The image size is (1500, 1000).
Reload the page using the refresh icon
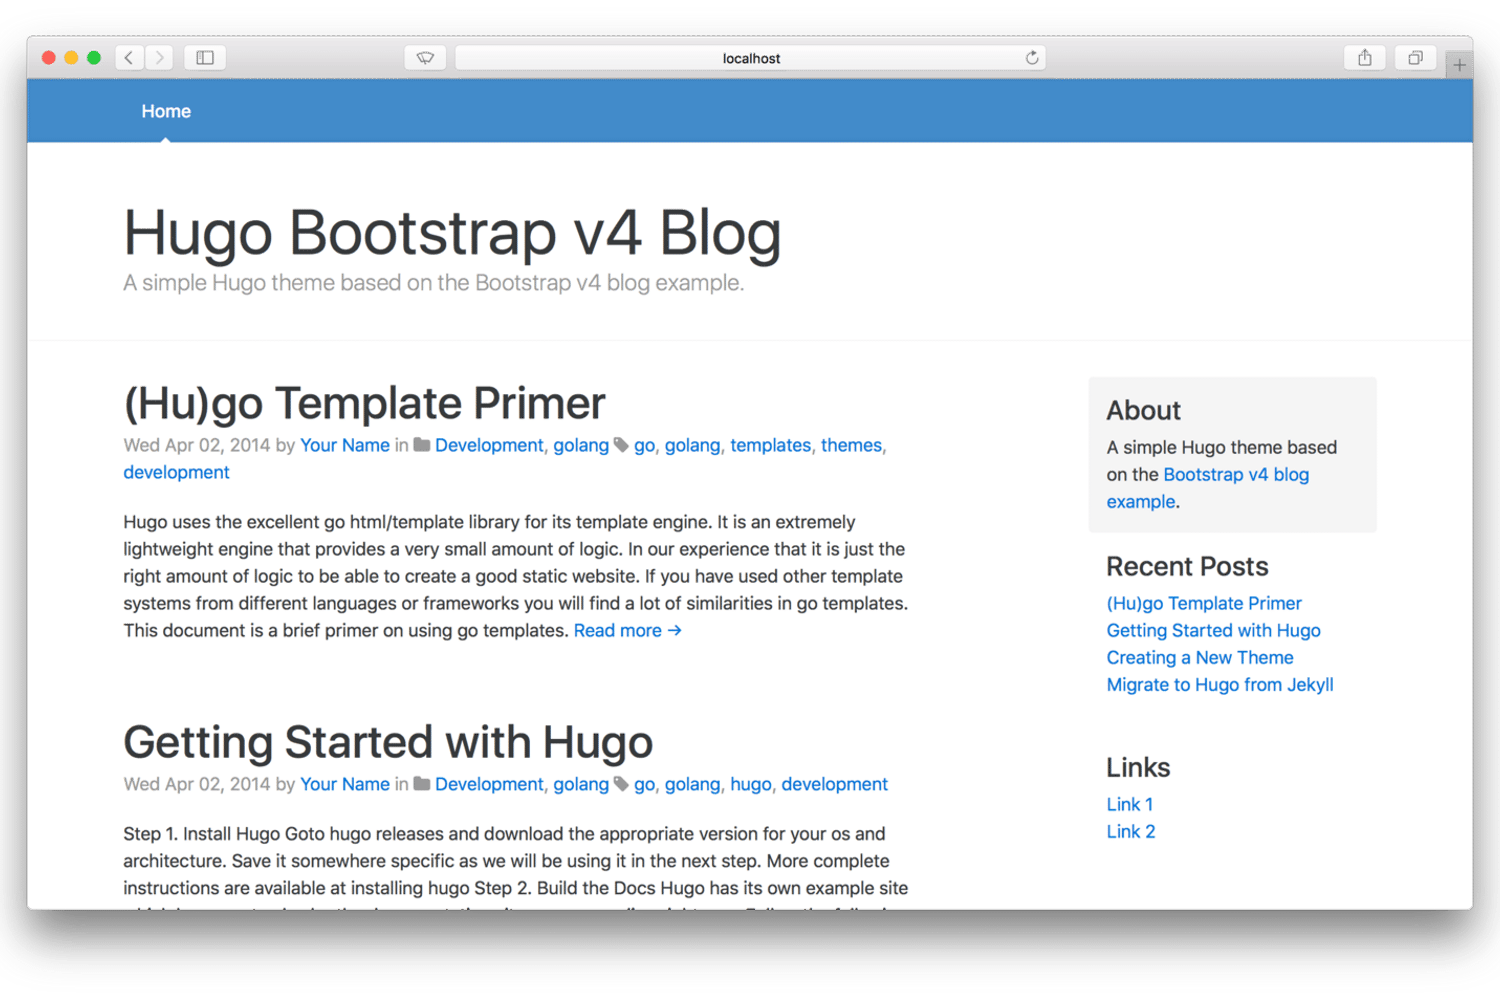(1031, 57)
